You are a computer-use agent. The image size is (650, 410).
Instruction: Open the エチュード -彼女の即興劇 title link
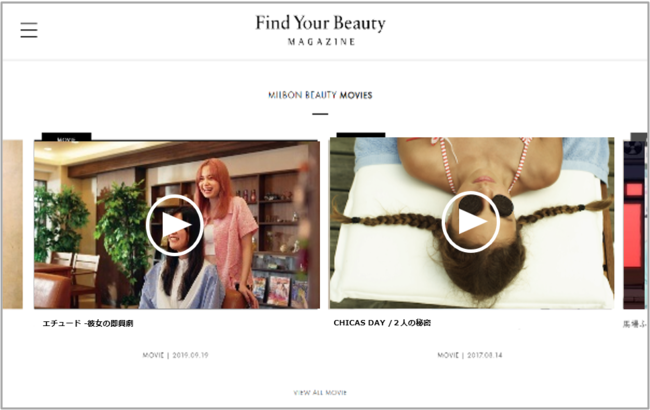click(88, 323)
